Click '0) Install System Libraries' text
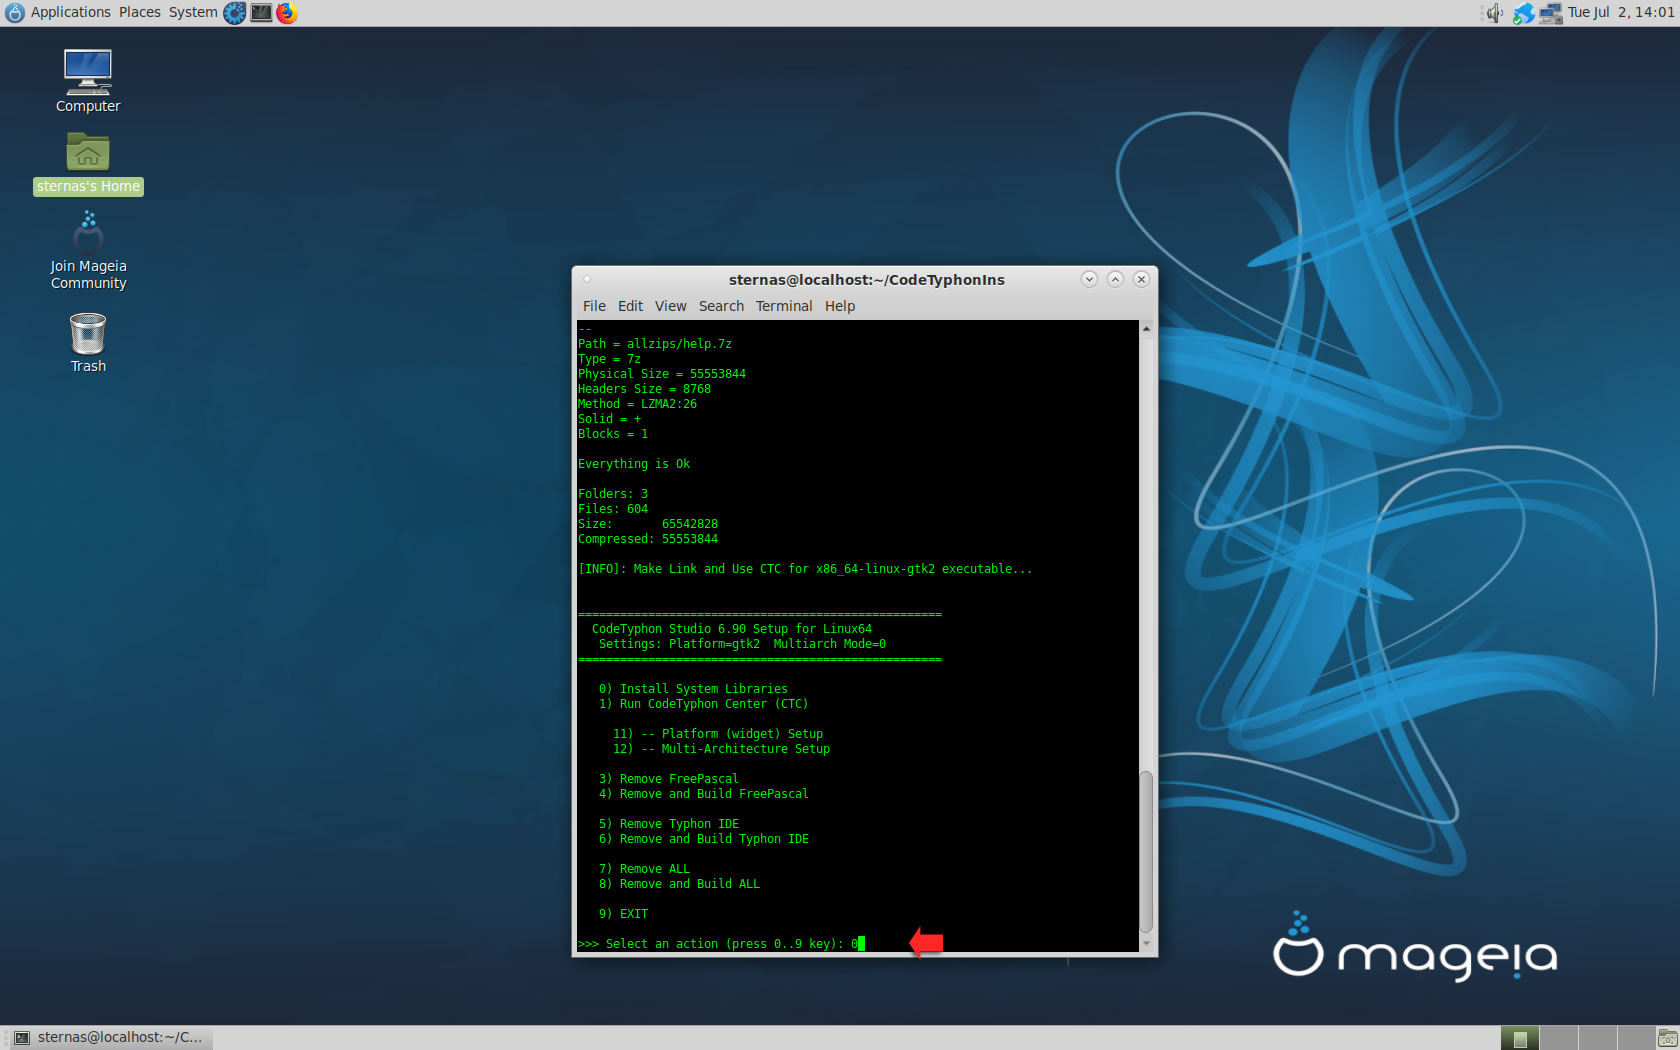This screenshot has height=1050, width=1680. [x=693, y=689]
